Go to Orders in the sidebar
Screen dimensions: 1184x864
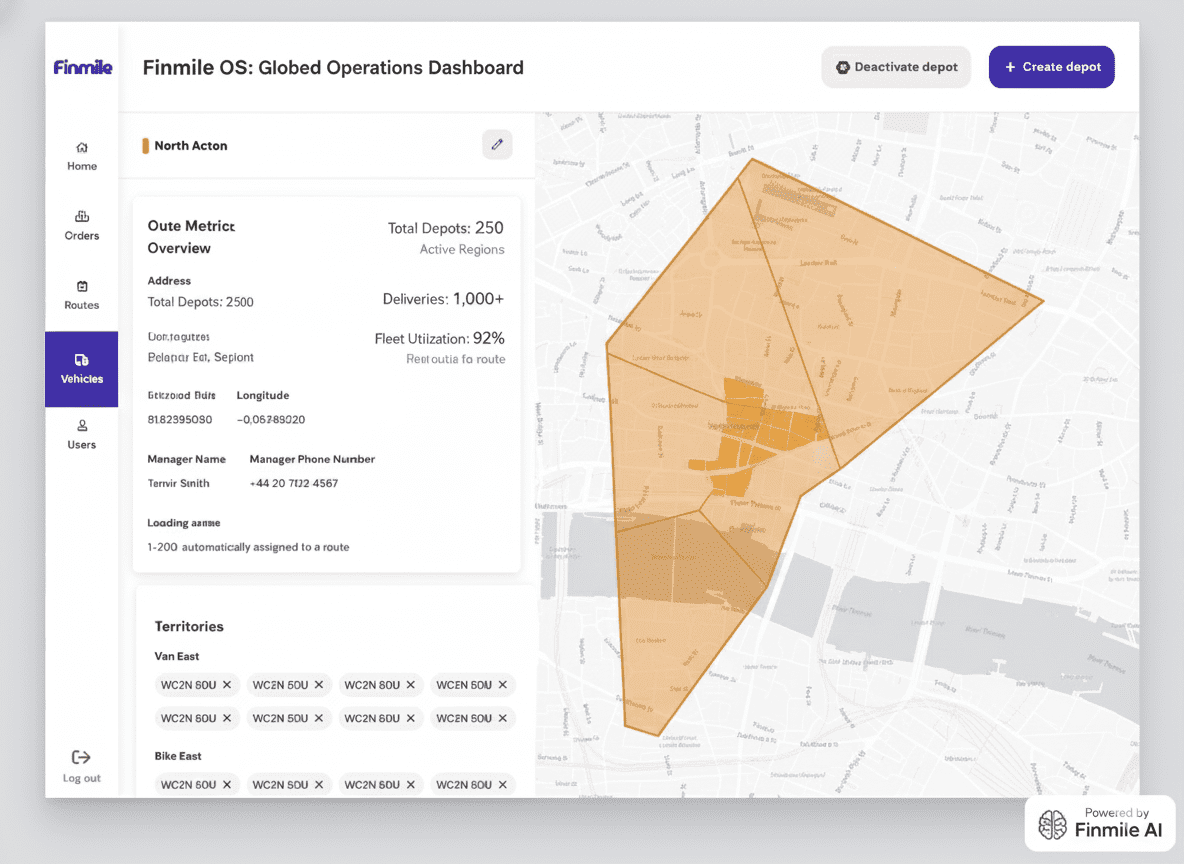[82, 225]
